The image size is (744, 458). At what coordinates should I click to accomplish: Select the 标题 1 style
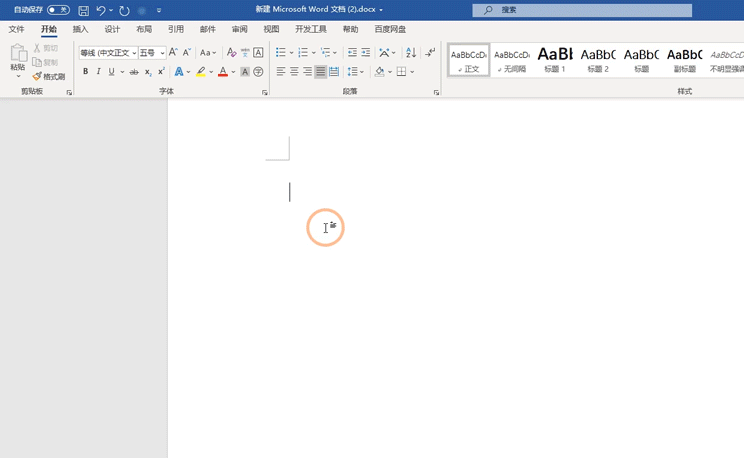[555, 60]
